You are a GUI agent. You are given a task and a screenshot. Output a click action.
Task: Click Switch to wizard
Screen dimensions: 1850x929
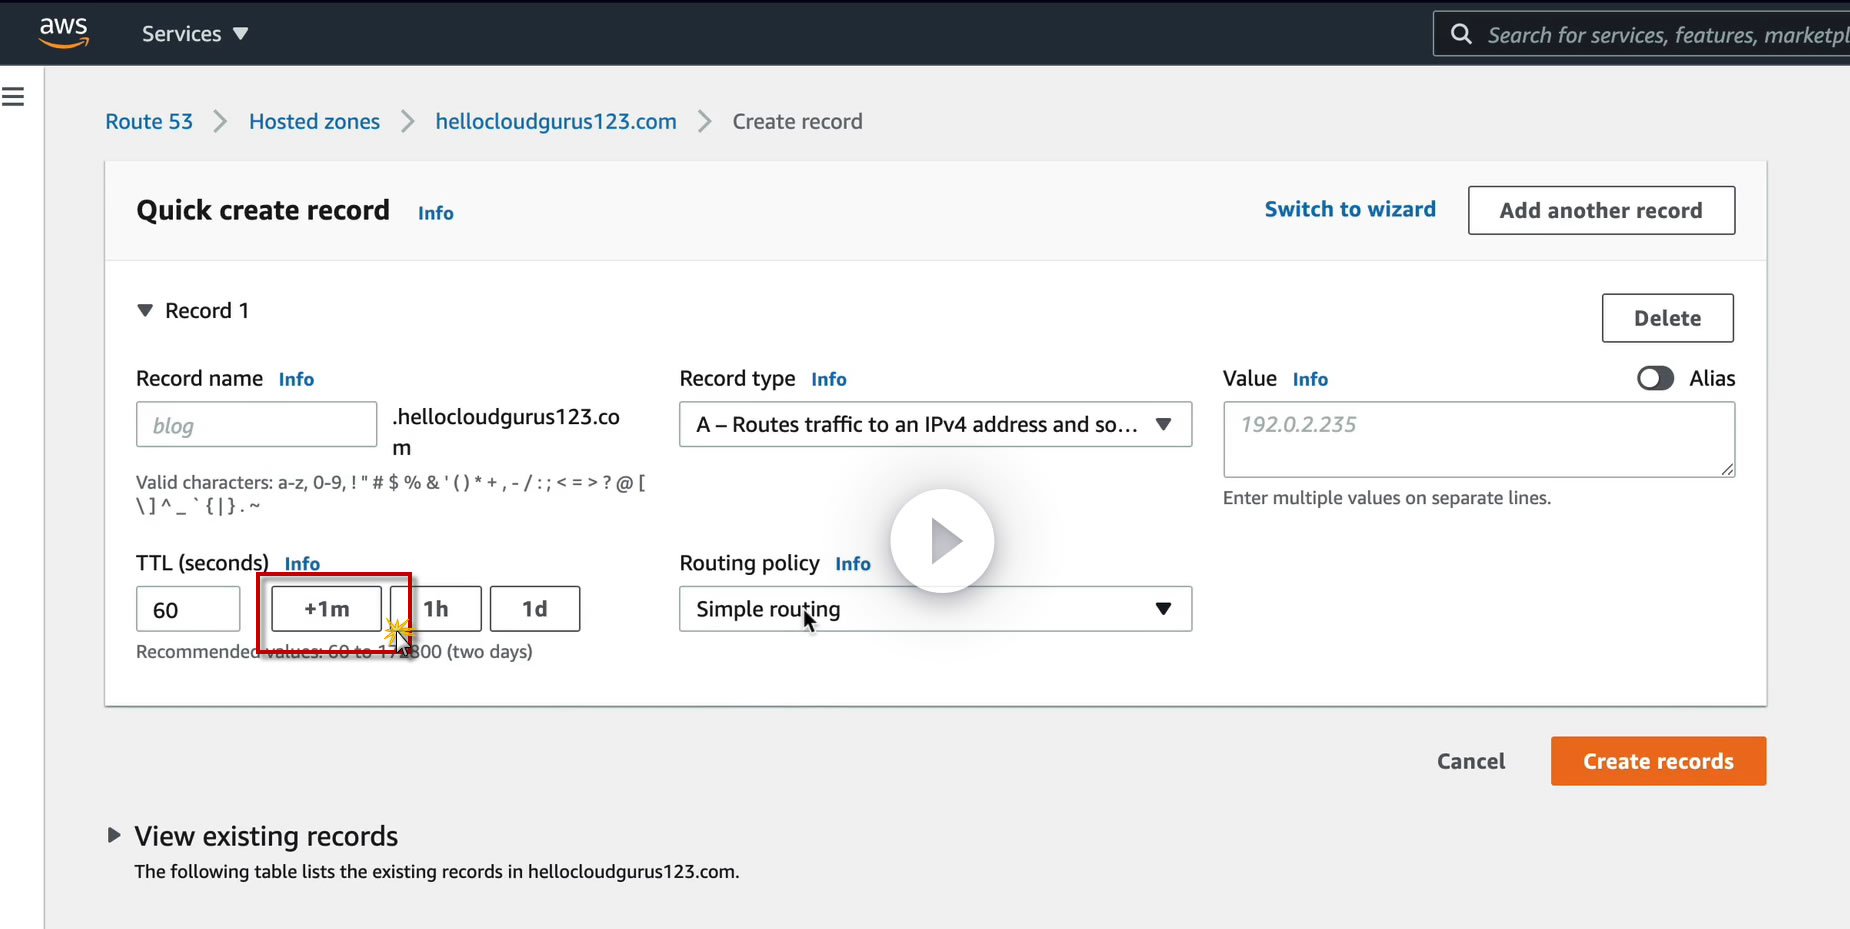[1350, 209]
